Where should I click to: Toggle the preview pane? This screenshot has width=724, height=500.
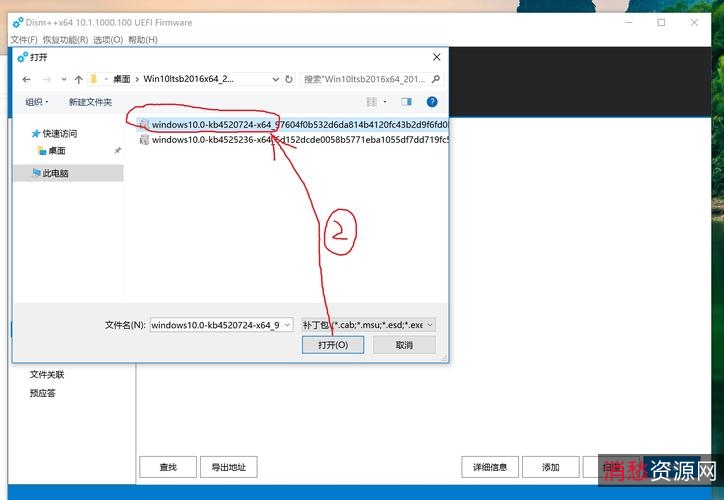click(406, 102)
